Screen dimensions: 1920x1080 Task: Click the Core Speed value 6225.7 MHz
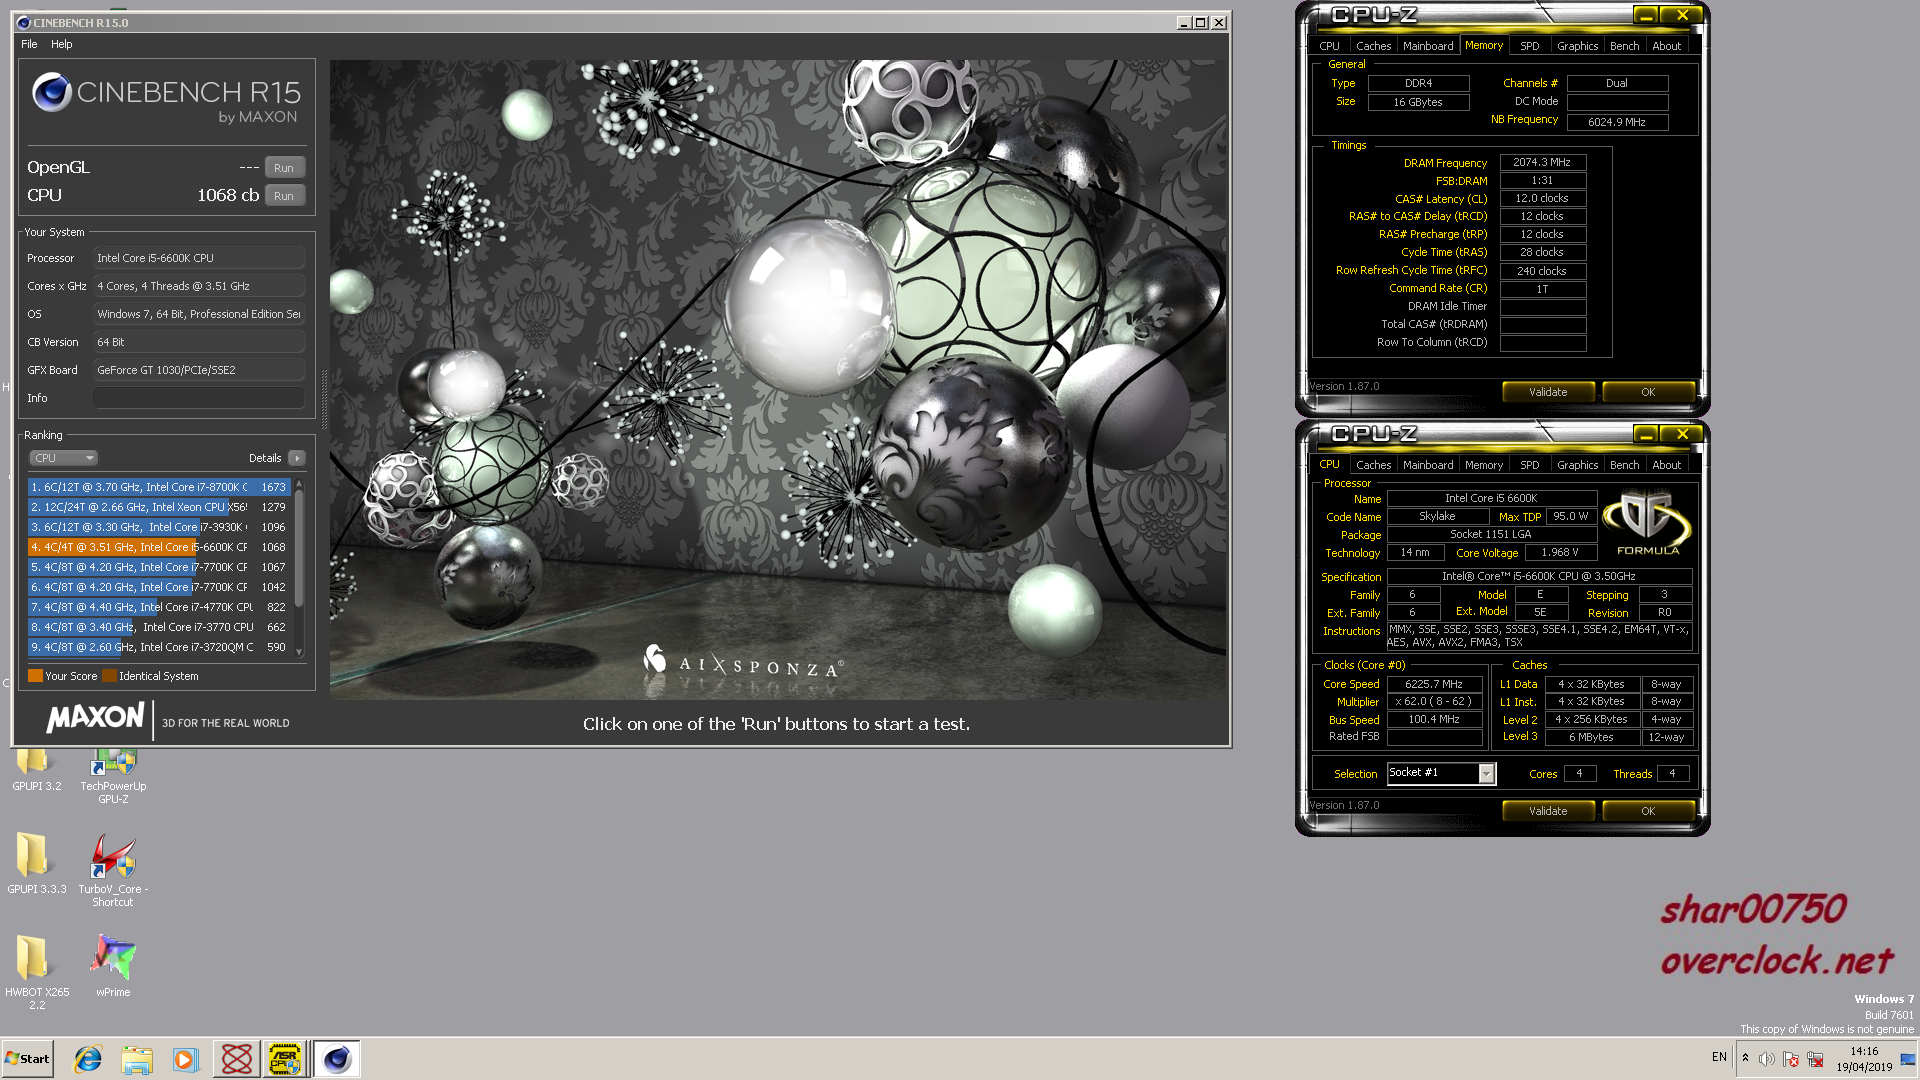click(1434, 684)
